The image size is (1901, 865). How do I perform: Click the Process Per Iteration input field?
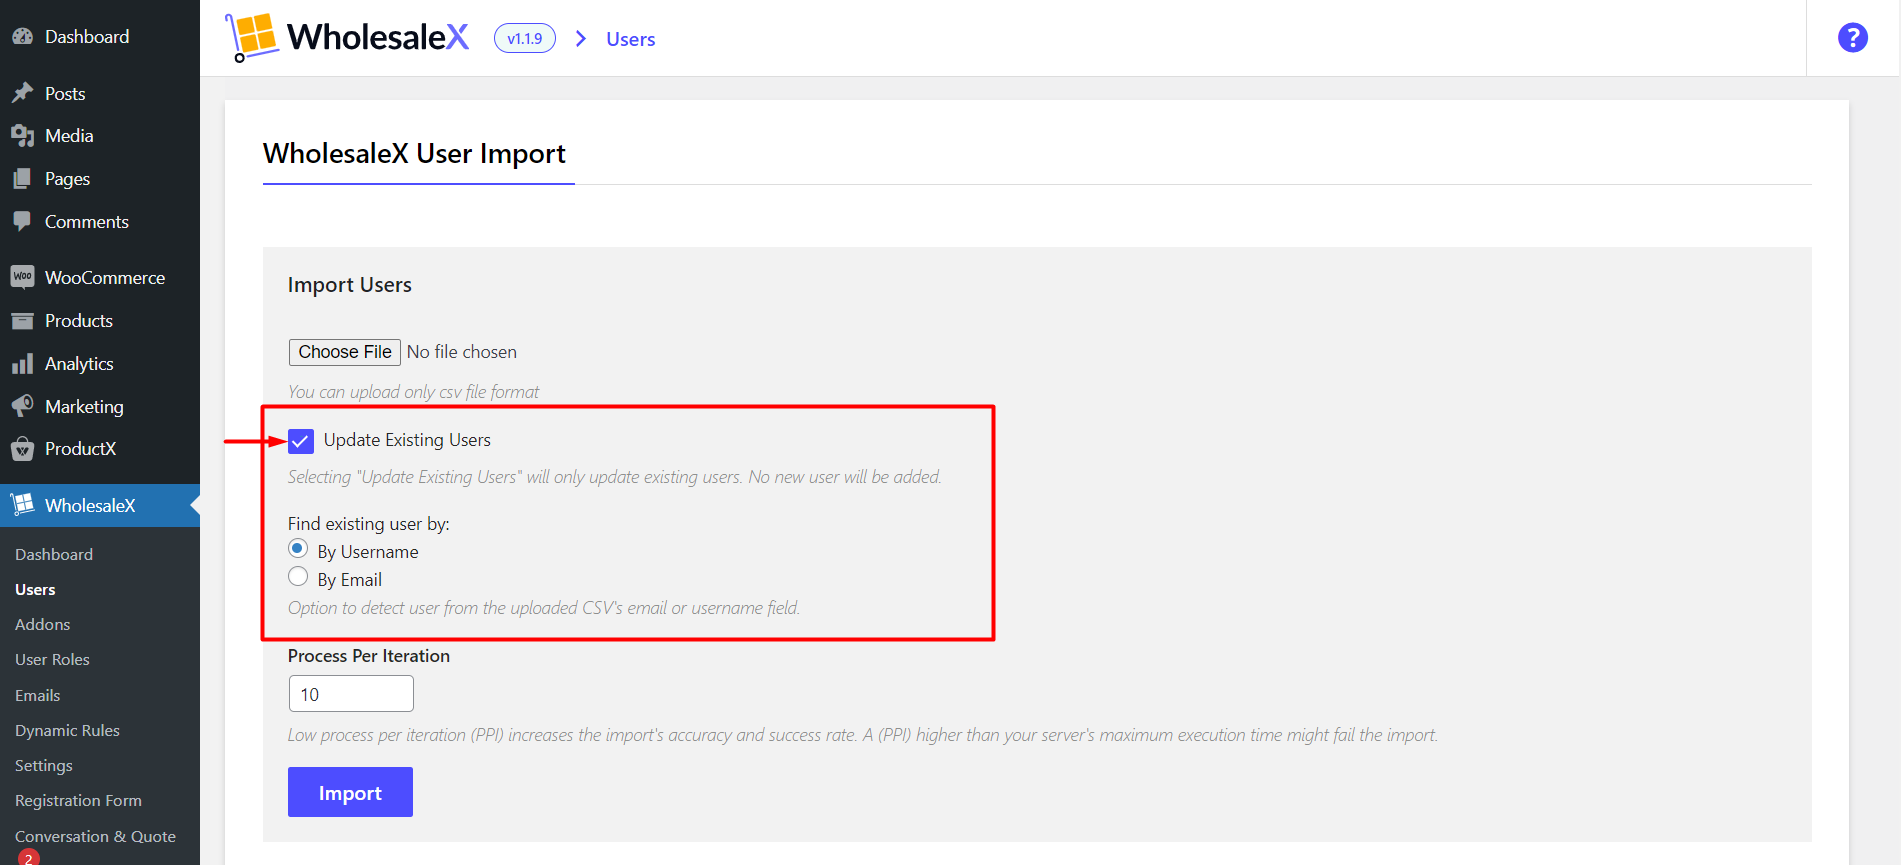351,694
